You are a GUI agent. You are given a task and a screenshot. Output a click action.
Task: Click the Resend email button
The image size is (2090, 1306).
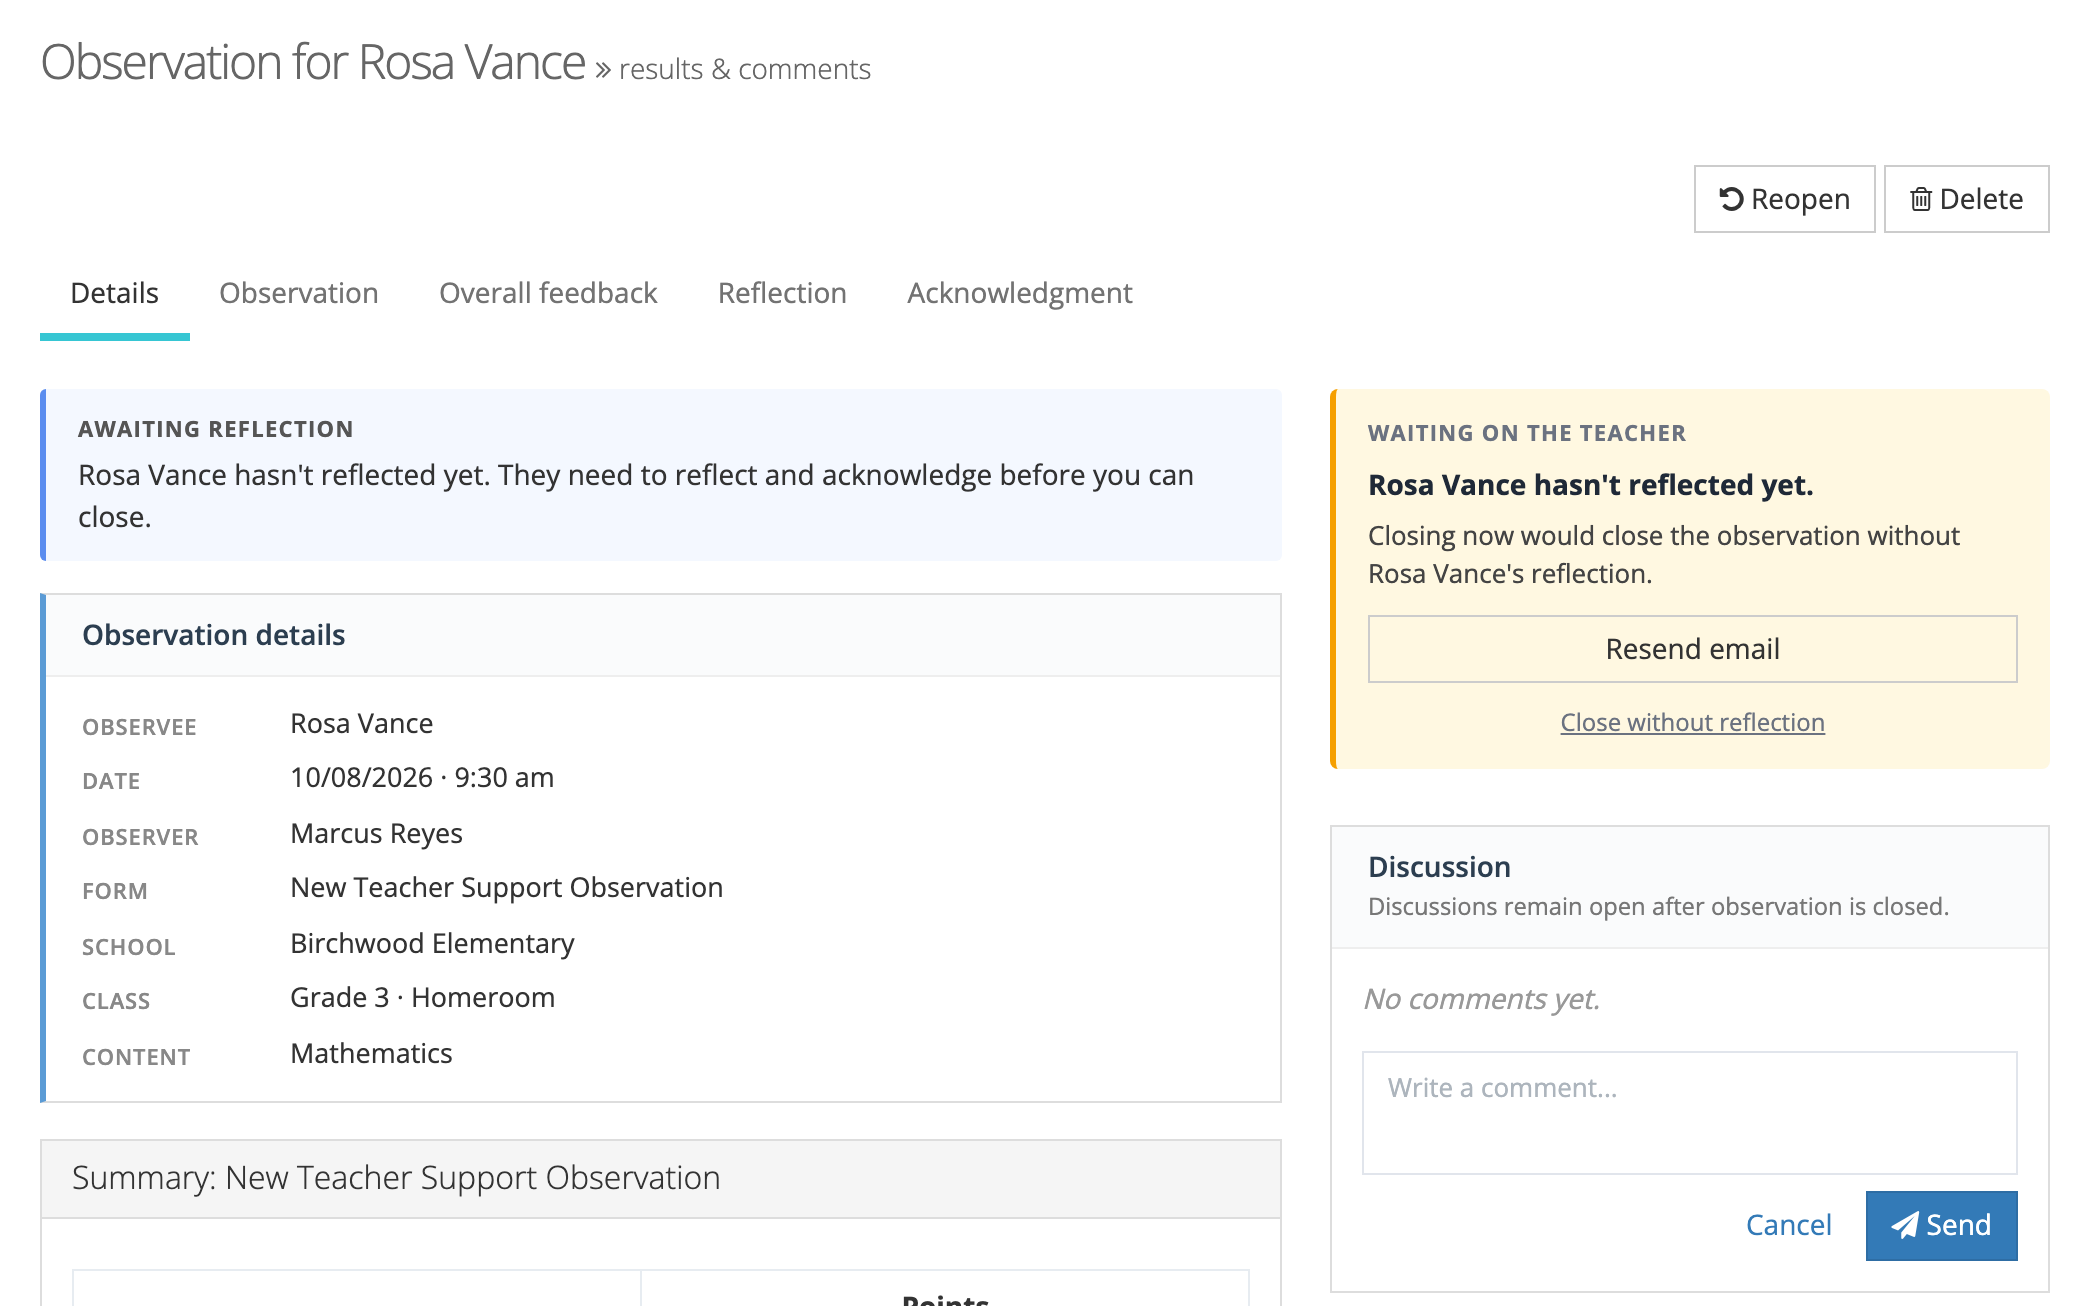pos(1692,649)
